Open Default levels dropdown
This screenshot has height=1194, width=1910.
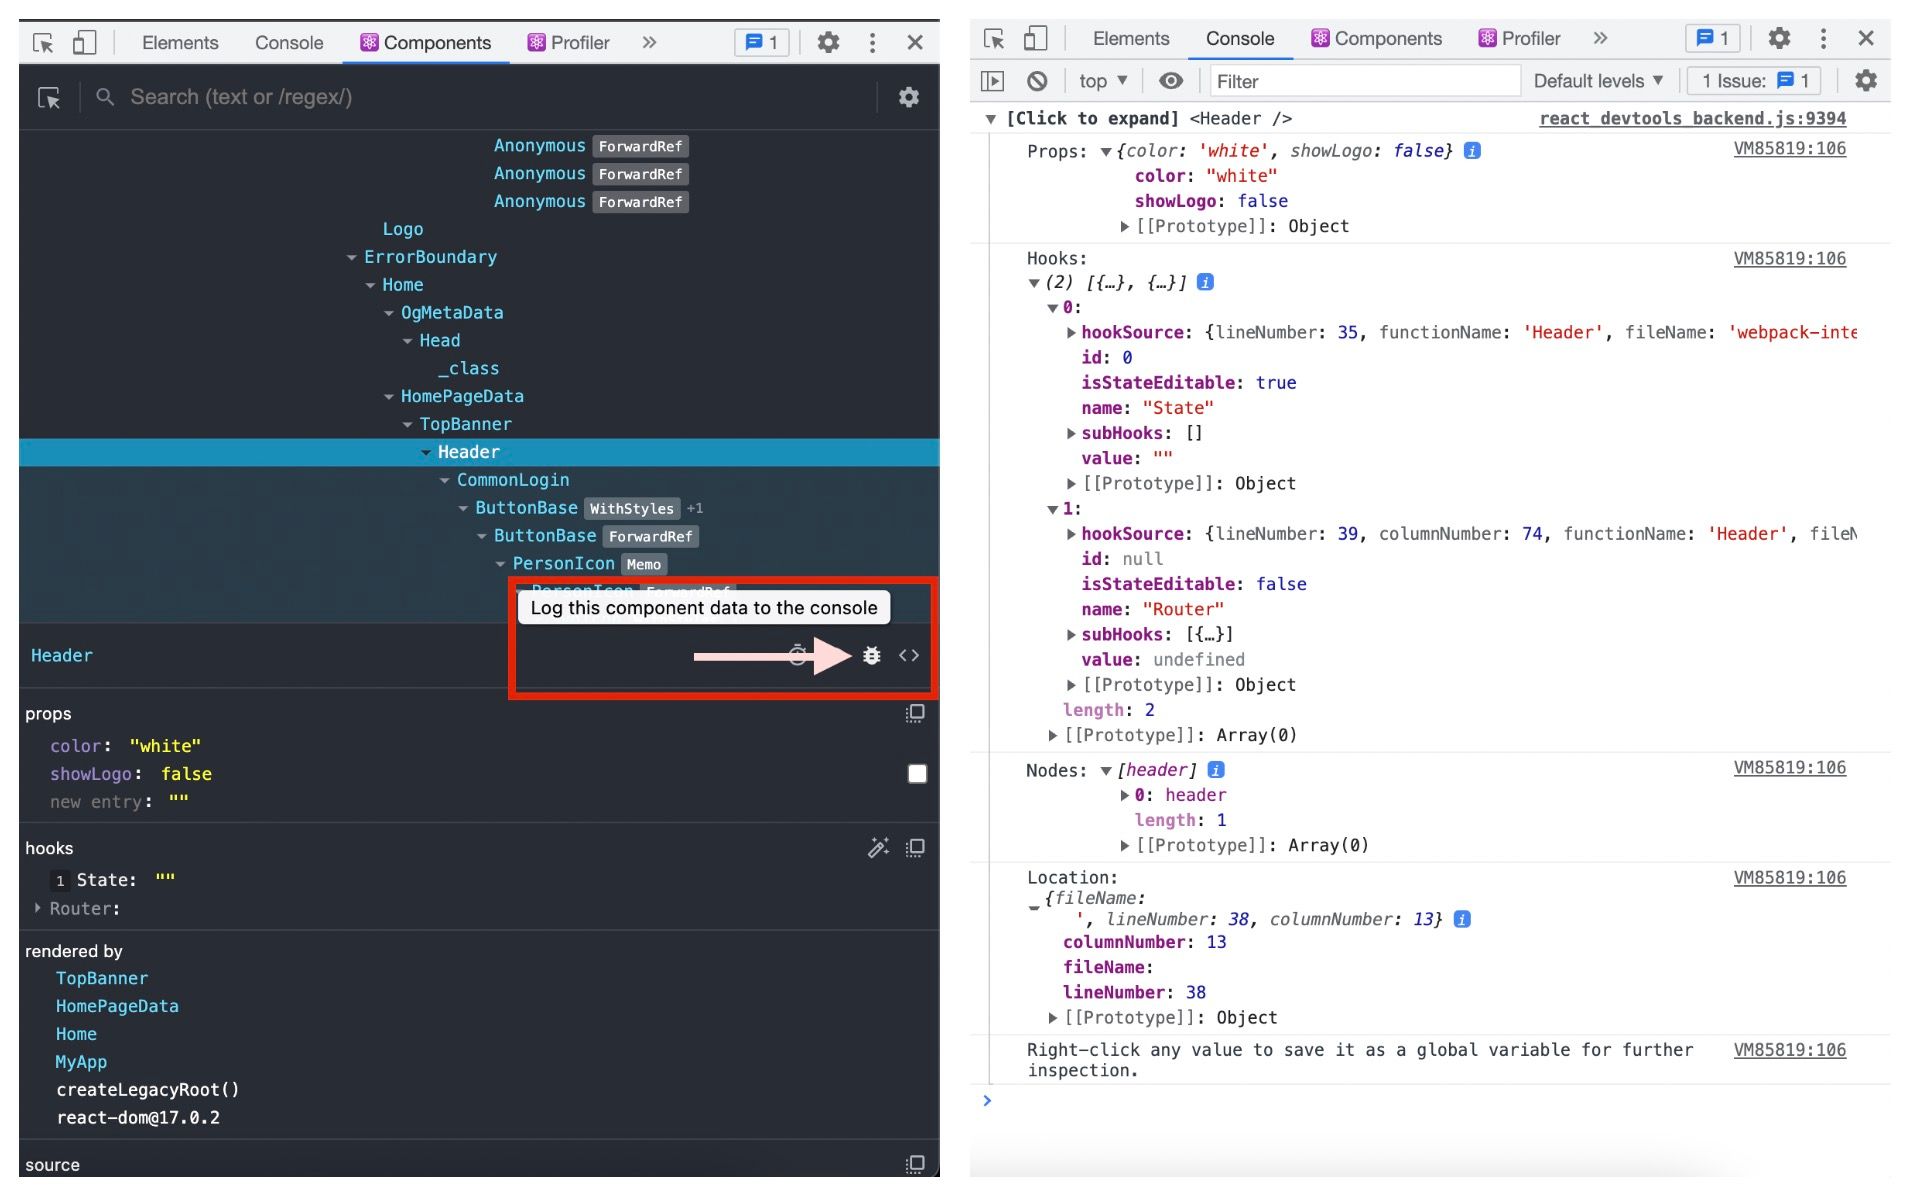click(1598, 81)
